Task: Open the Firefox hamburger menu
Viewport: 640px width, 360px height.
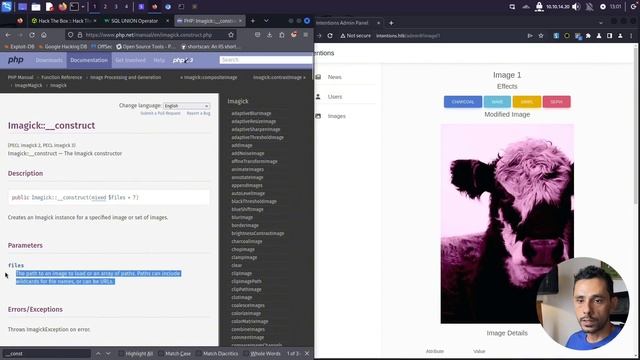Action: pos(306,36)
